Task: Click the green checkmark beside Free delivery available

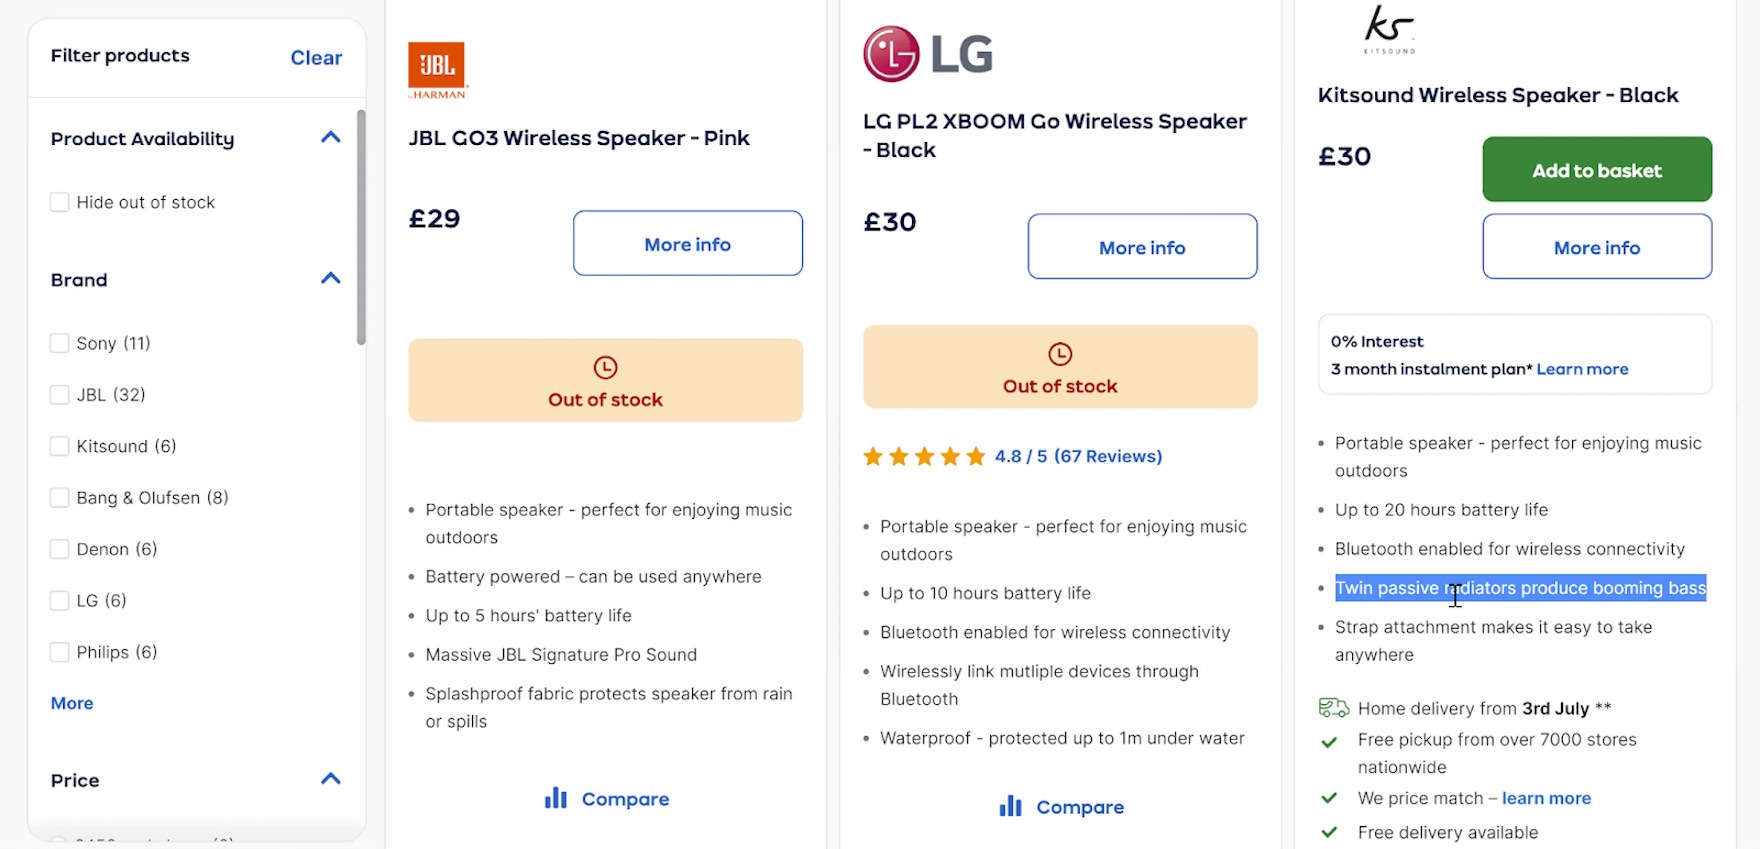Action: coord(1330,831)
